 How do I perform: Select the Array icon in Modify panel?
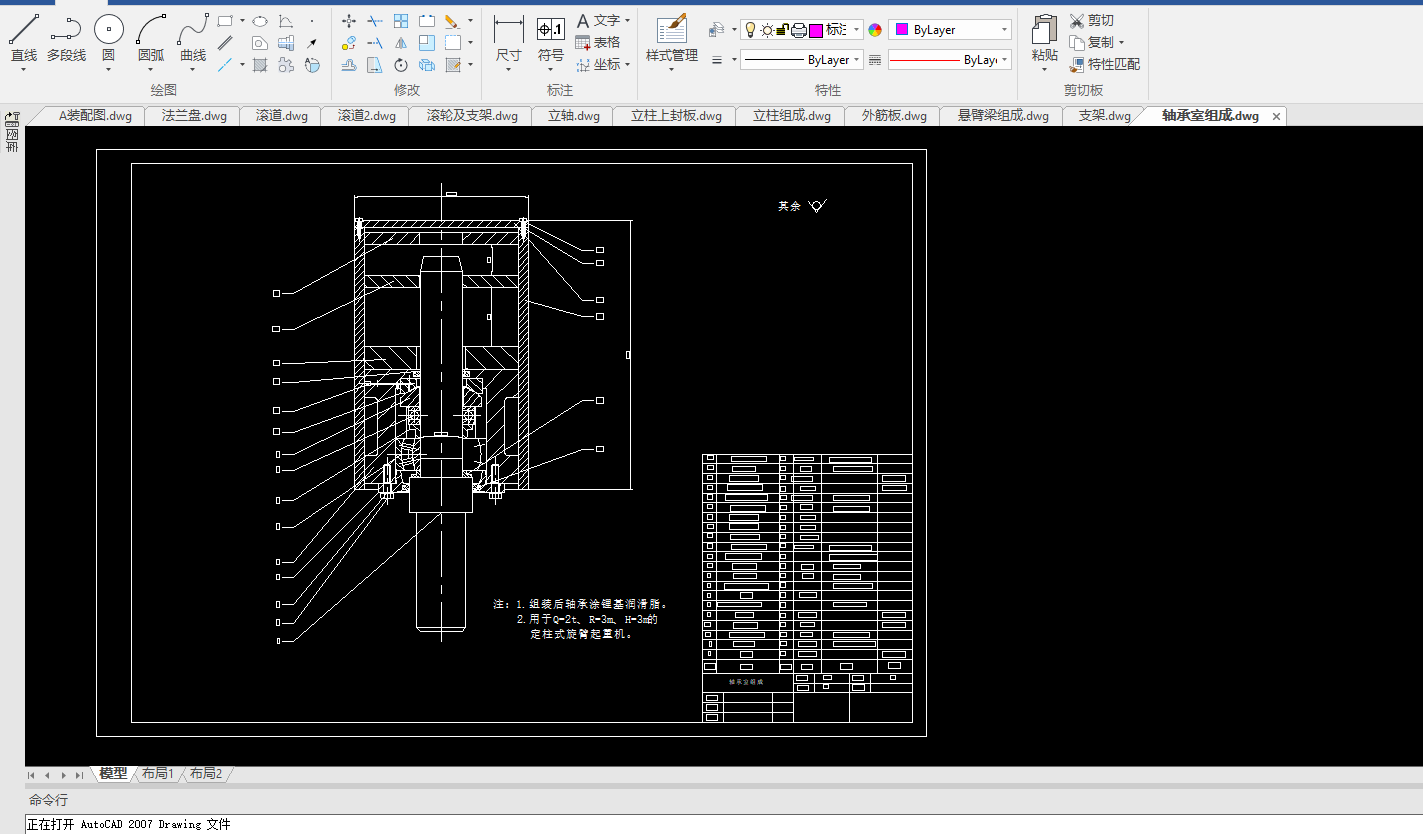401,20
